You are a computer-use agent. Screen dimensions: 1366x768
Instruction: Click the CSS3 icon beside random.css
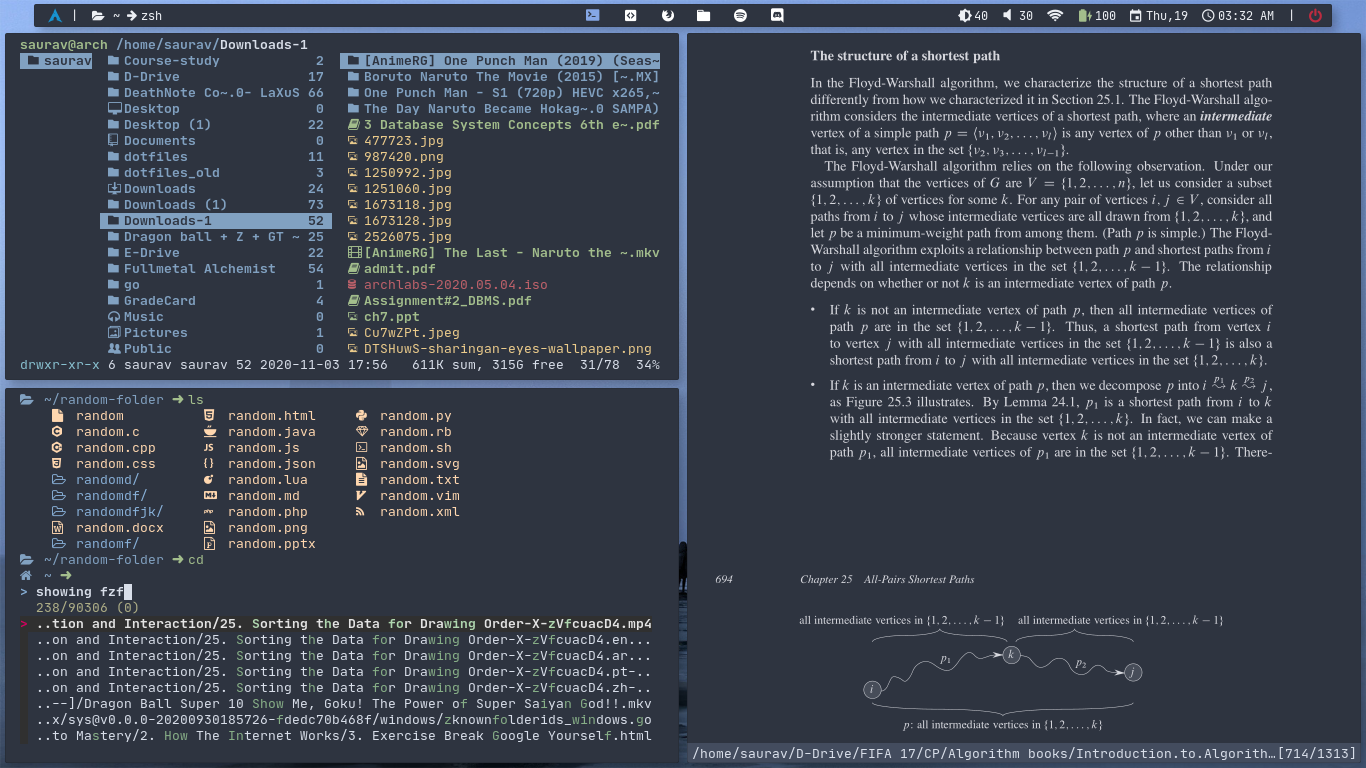tap(57, 464)
